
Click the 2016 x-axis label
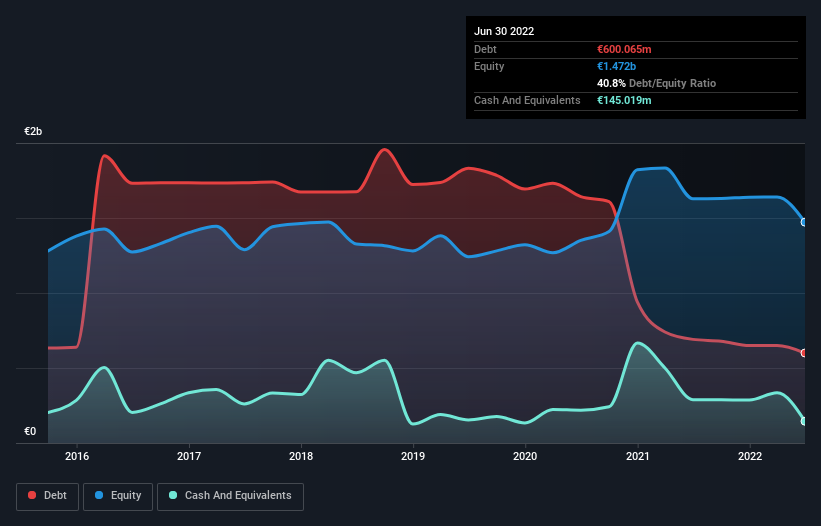[x=77, y=456]
